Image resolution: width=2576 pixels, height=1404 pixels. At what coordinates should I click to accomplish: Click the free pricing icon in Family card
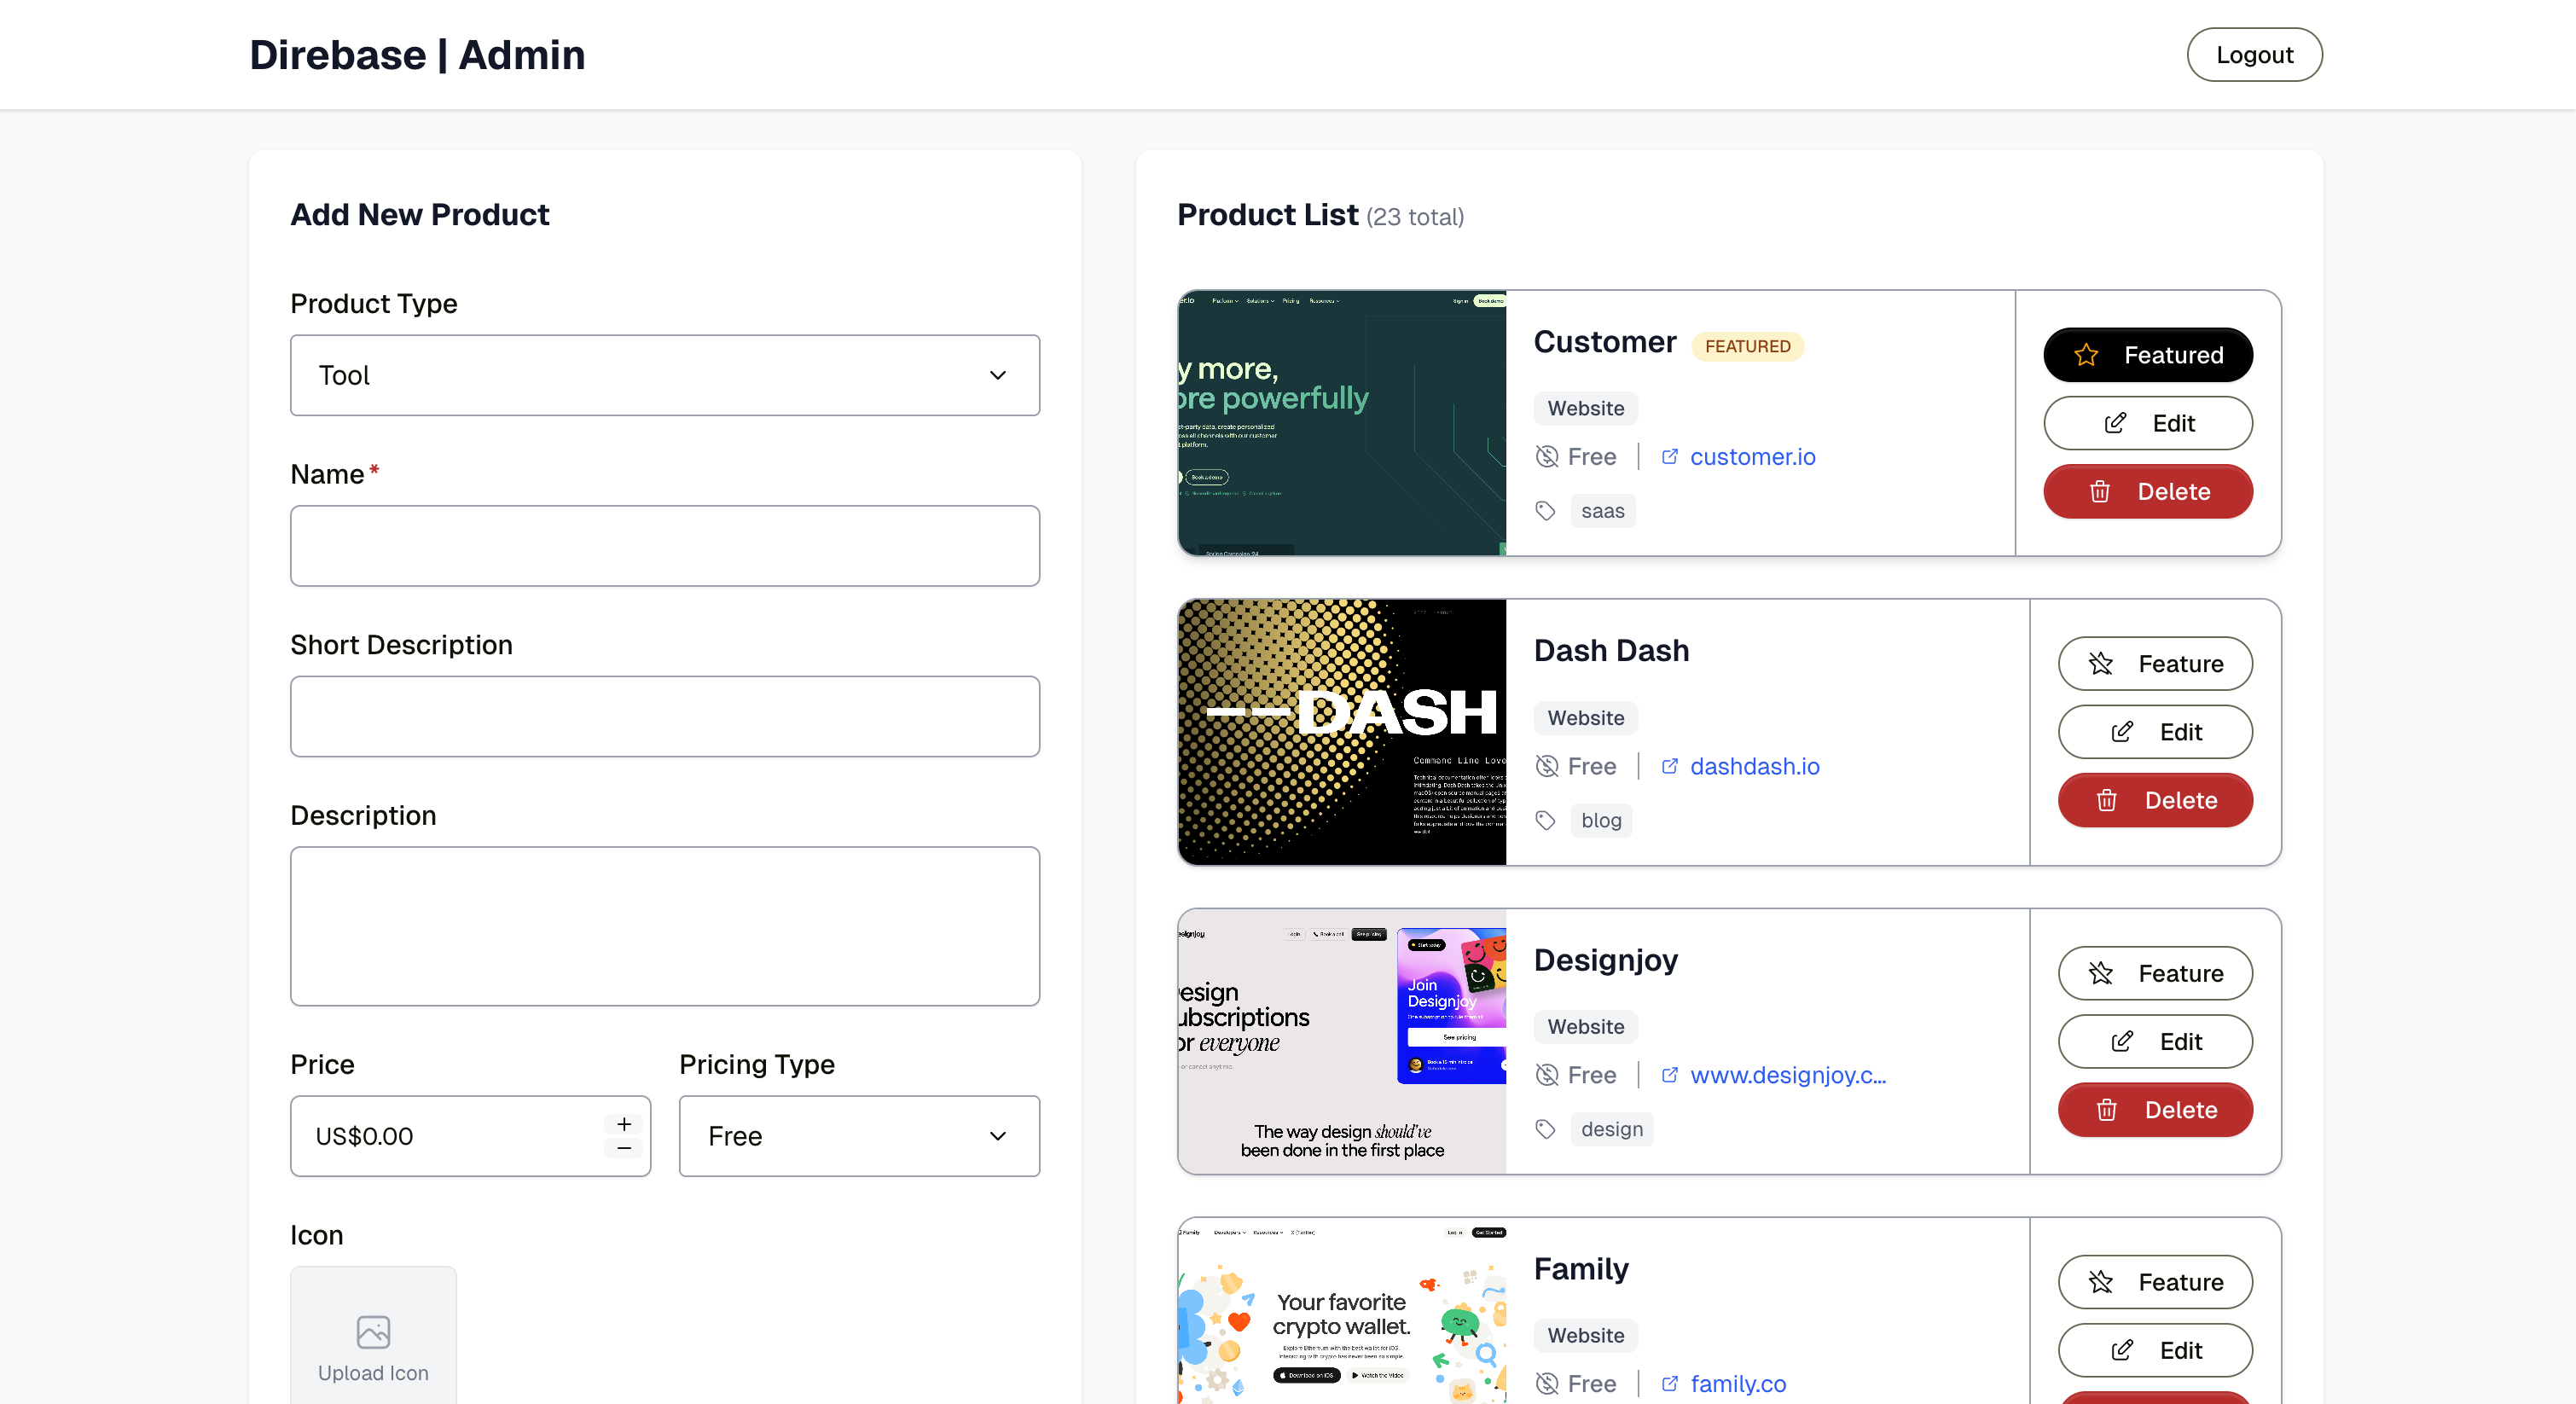[x=1546, y=1384]
